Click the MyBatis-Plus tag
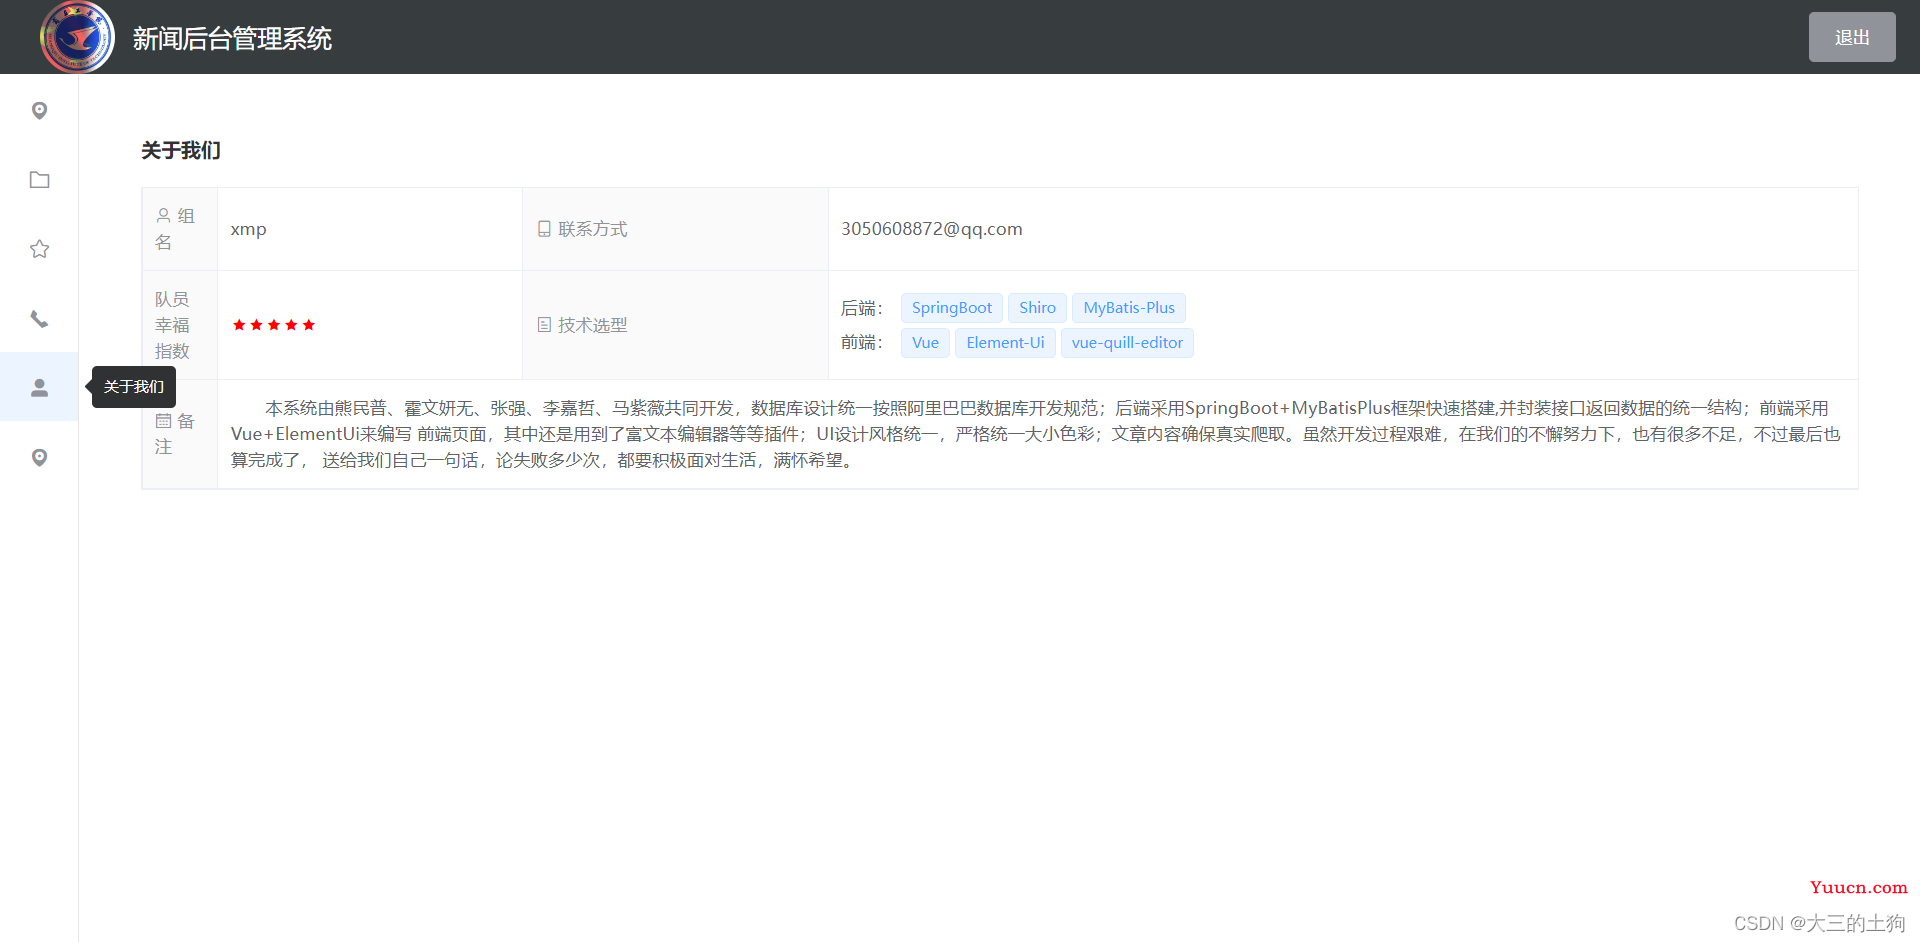The height and width of the screenshot is (942, 1920). (1129, 308)
